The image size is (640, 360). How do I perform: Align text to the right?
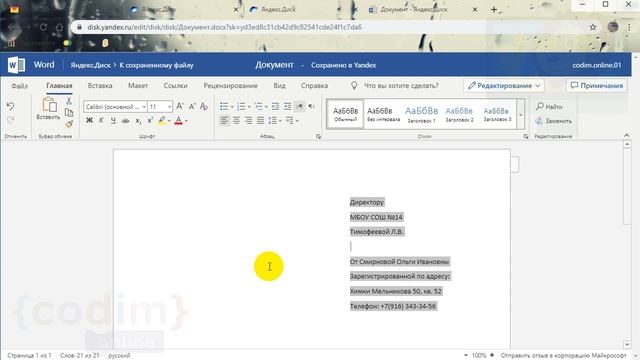coord(248,120)
